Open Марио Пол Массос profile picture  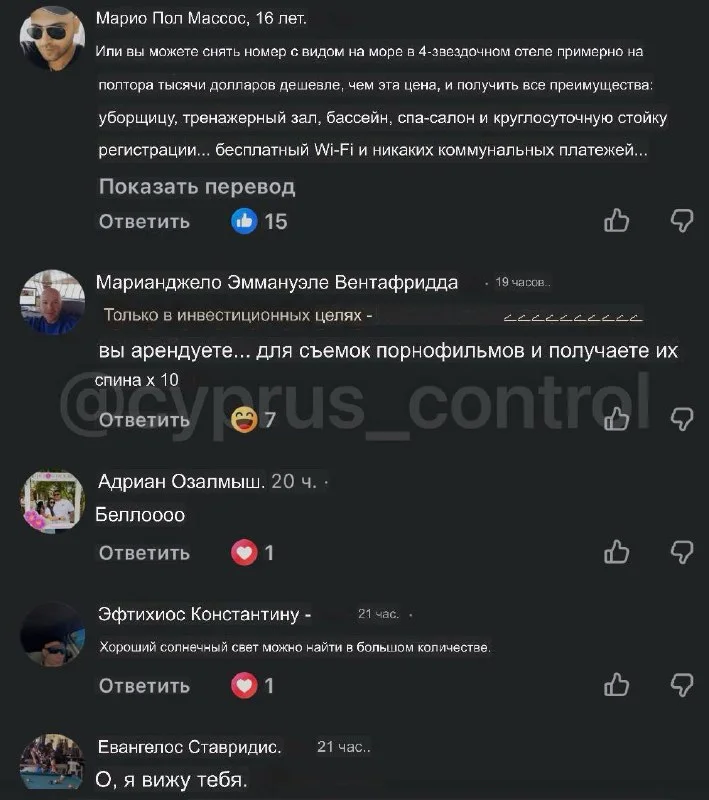tap(53, 38)
